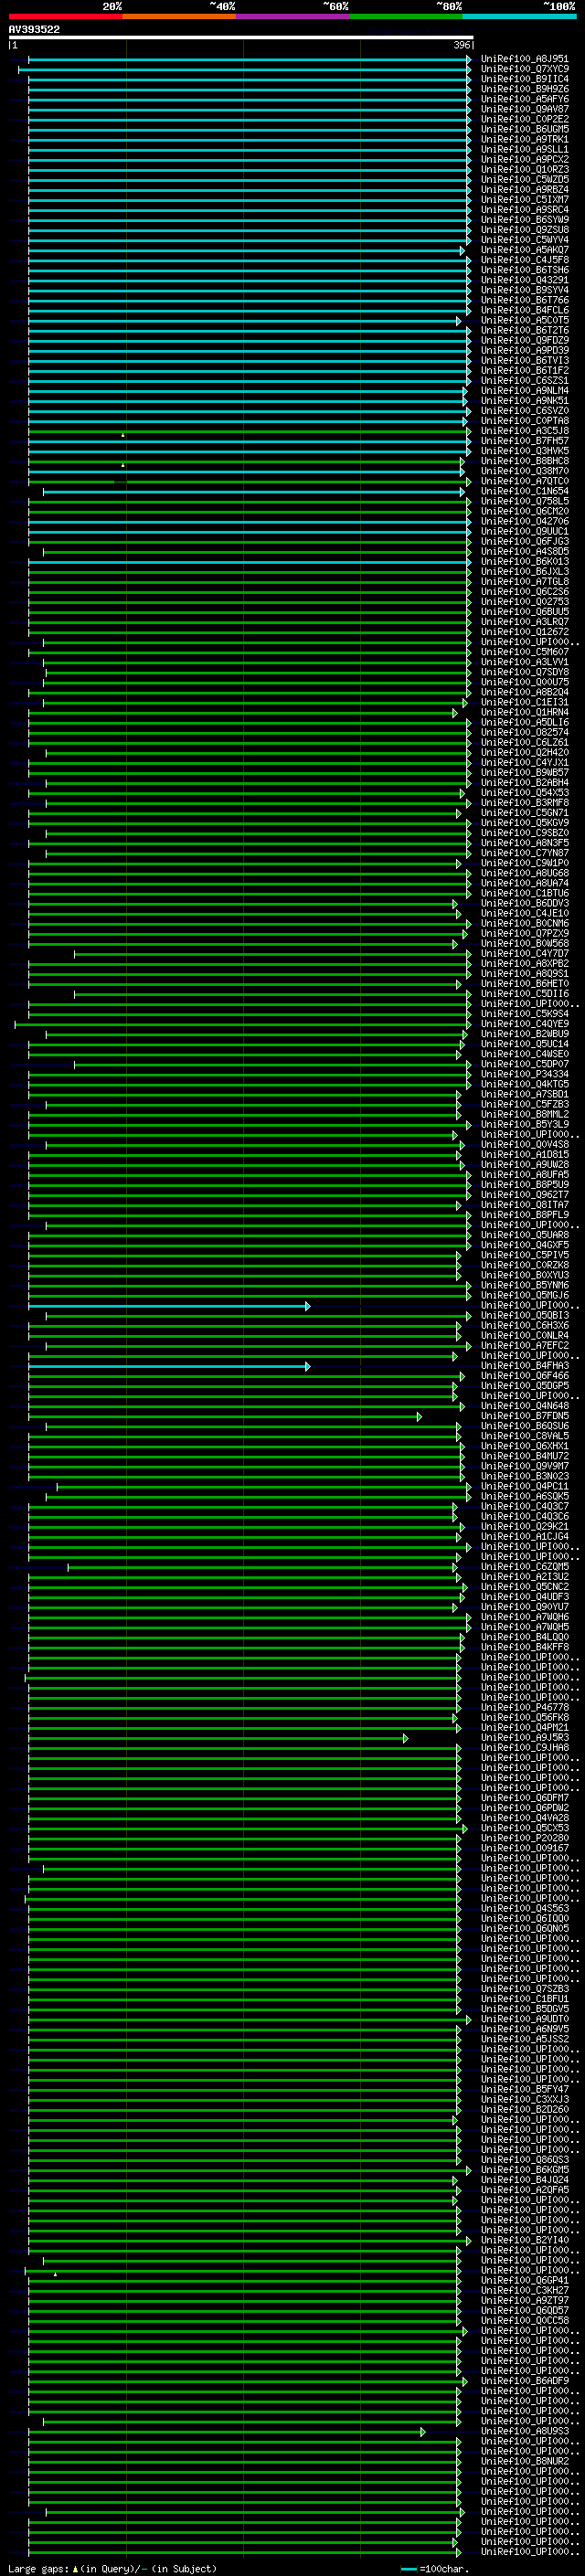Click label UniRef100_Q4S563
Viewport: 585px width, 2576px height.
coord(524,1908)
